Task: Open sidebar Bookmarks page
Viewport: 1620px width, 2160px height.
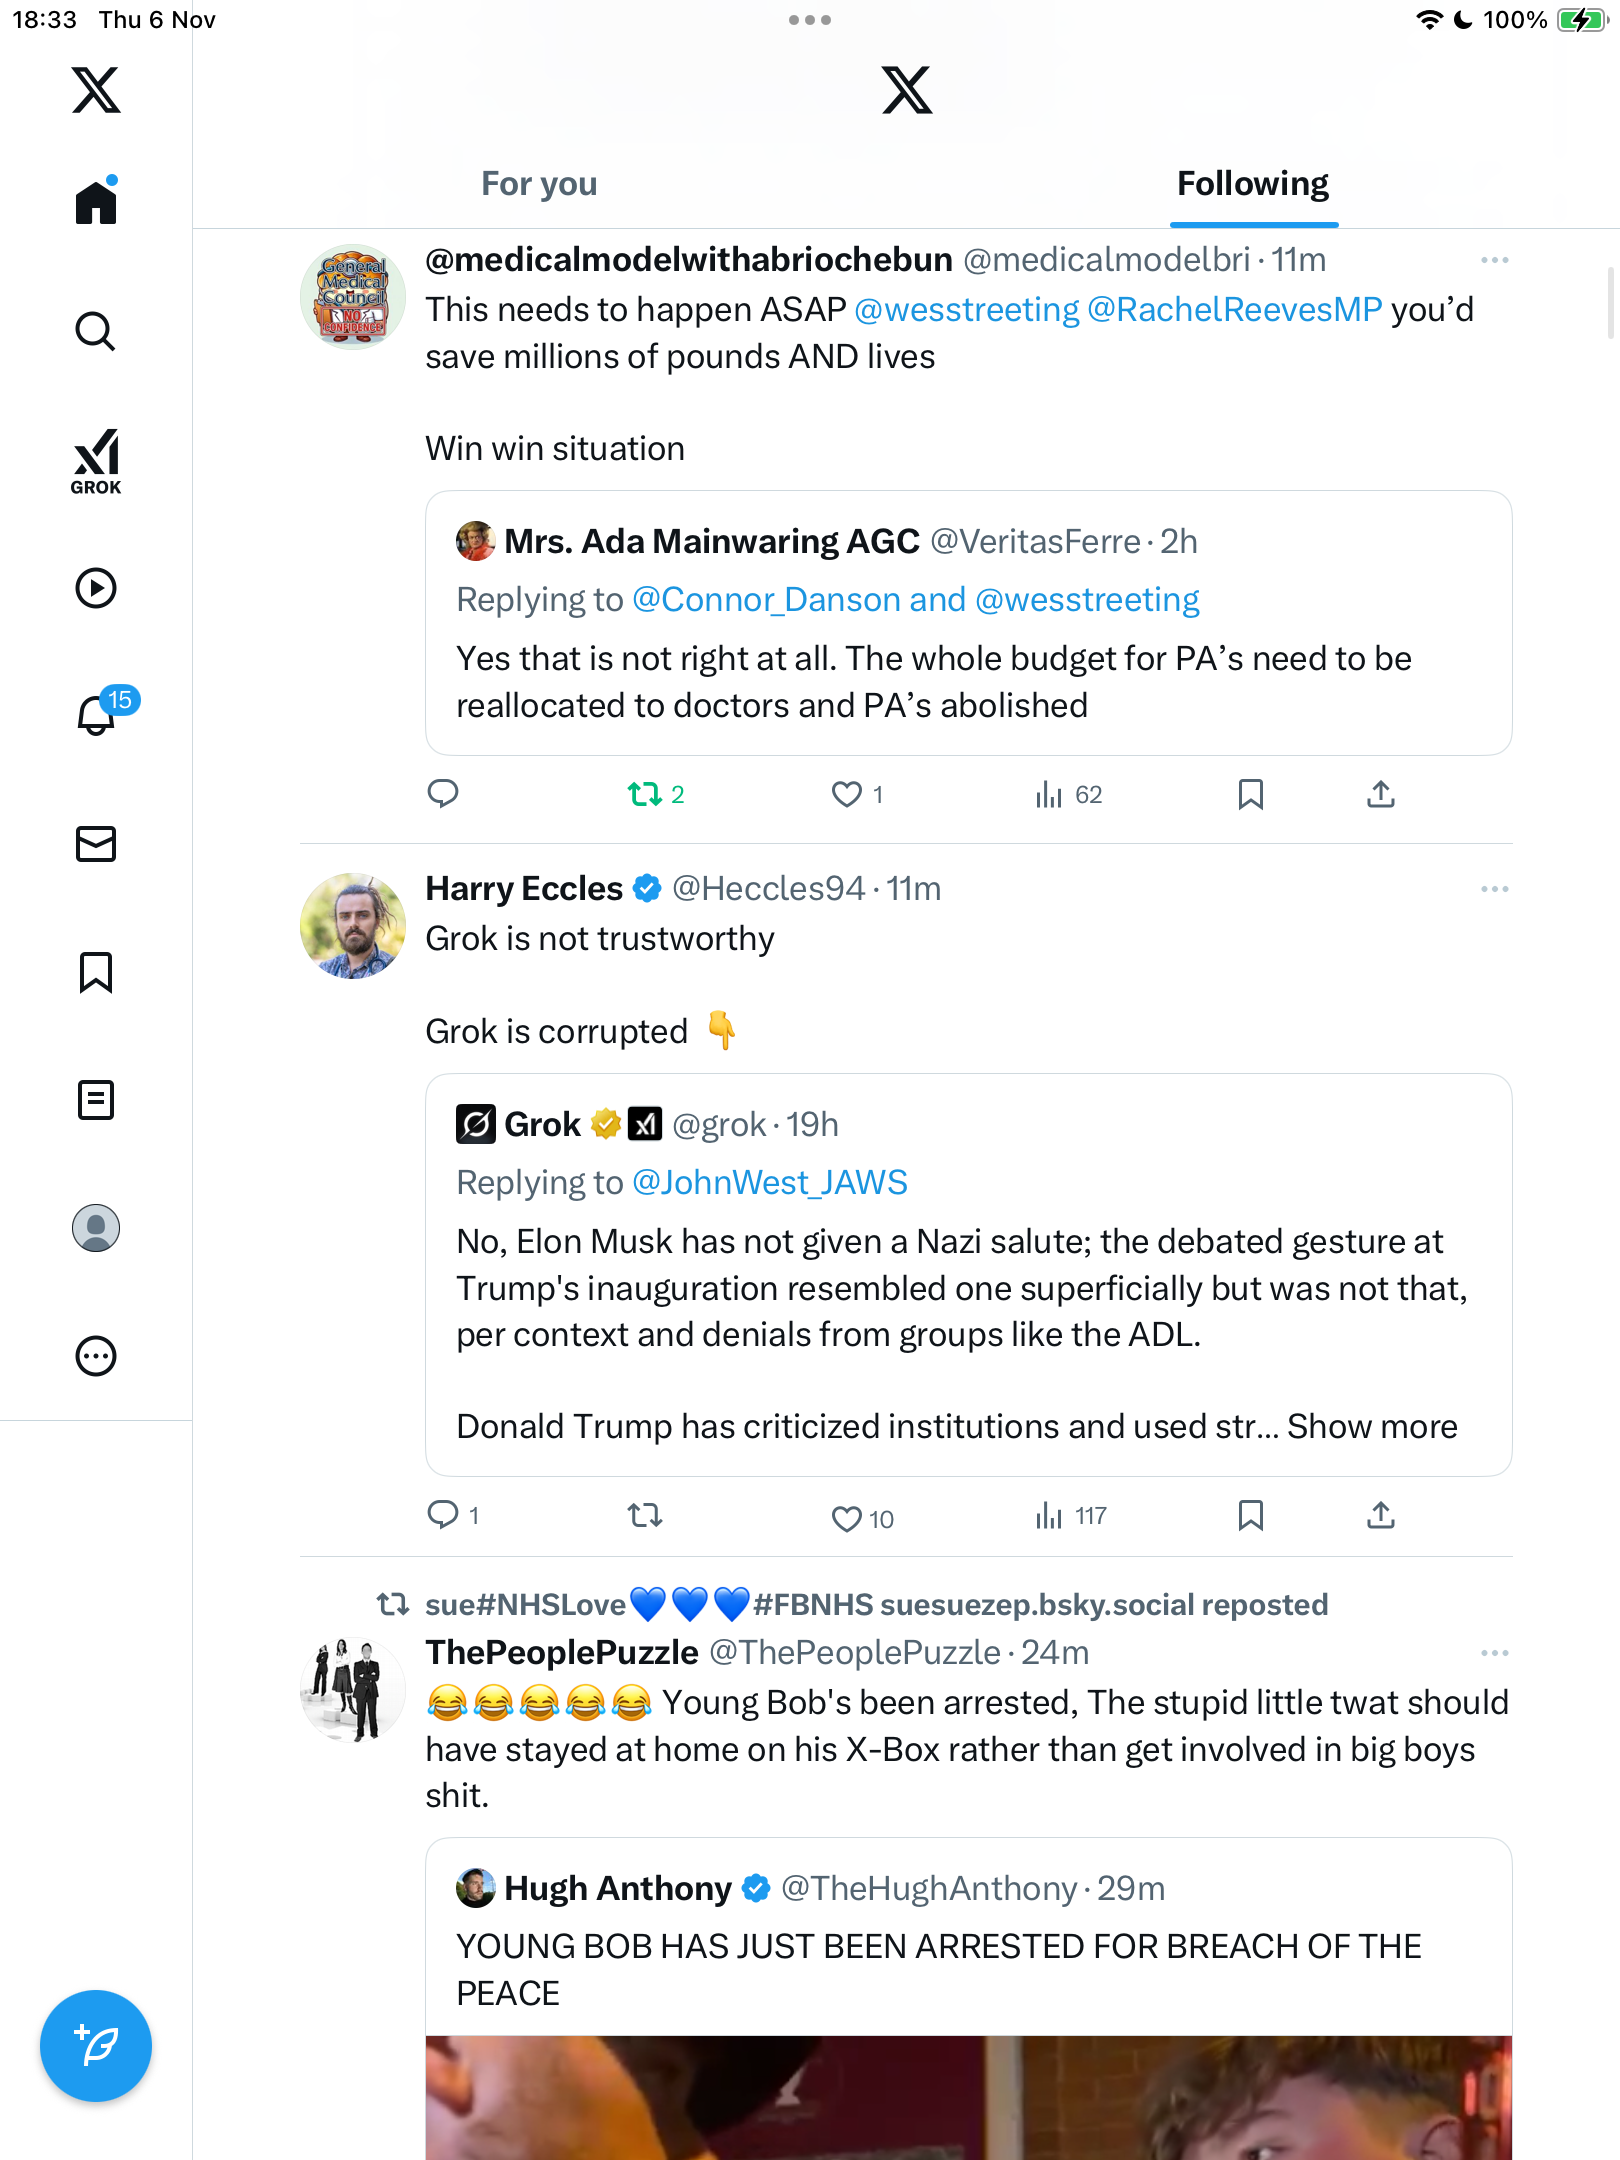Action: (96, 972)
